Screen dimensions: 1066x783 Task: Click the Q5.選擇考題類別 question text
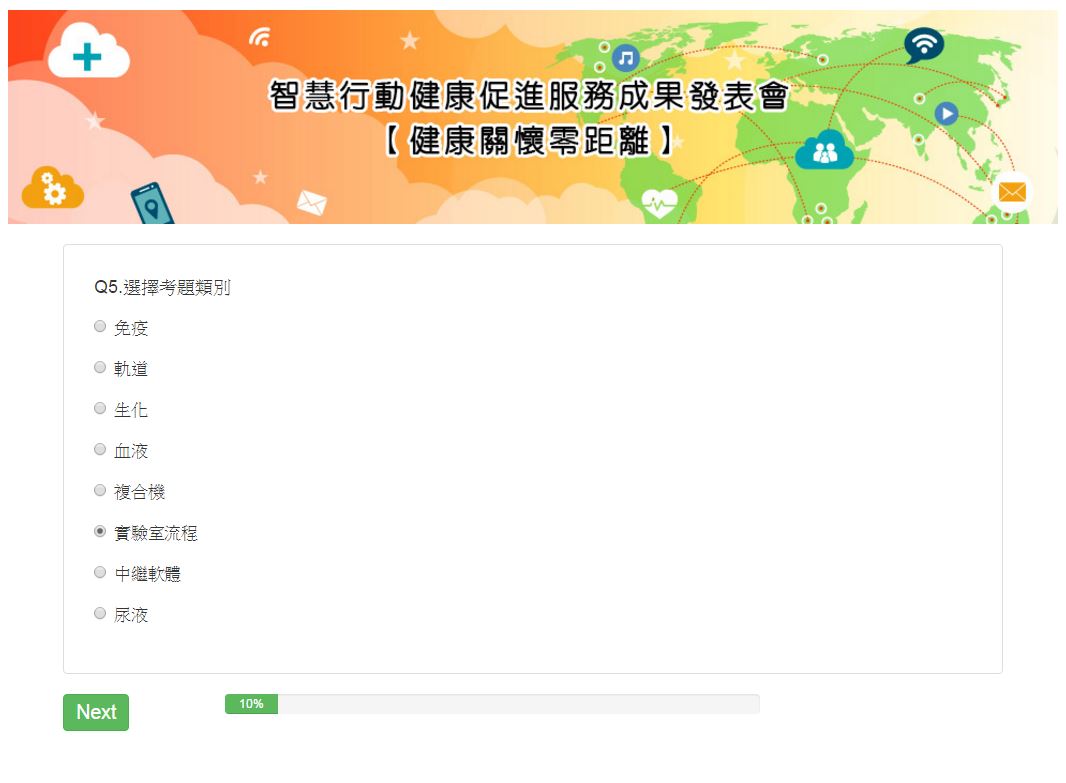[x=162, y=288]
